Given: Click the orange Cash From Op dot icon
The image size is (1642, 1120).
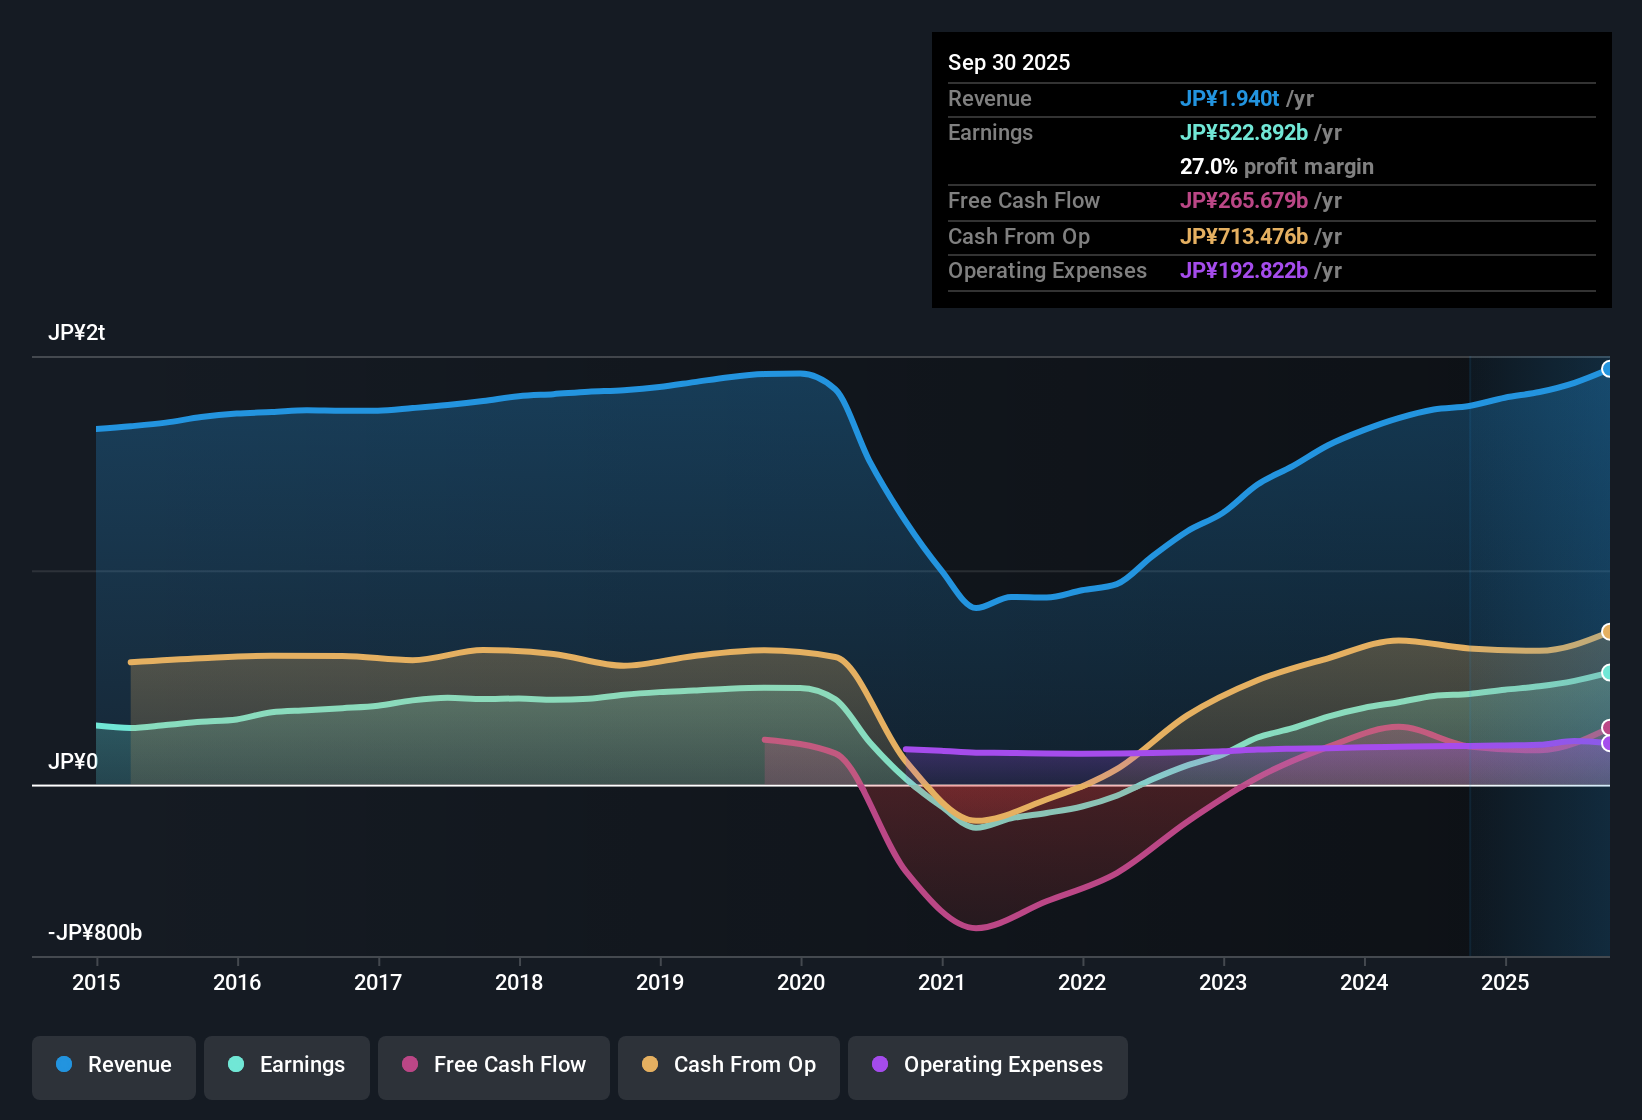Looking at the screenshot, I should (650, 1065).
